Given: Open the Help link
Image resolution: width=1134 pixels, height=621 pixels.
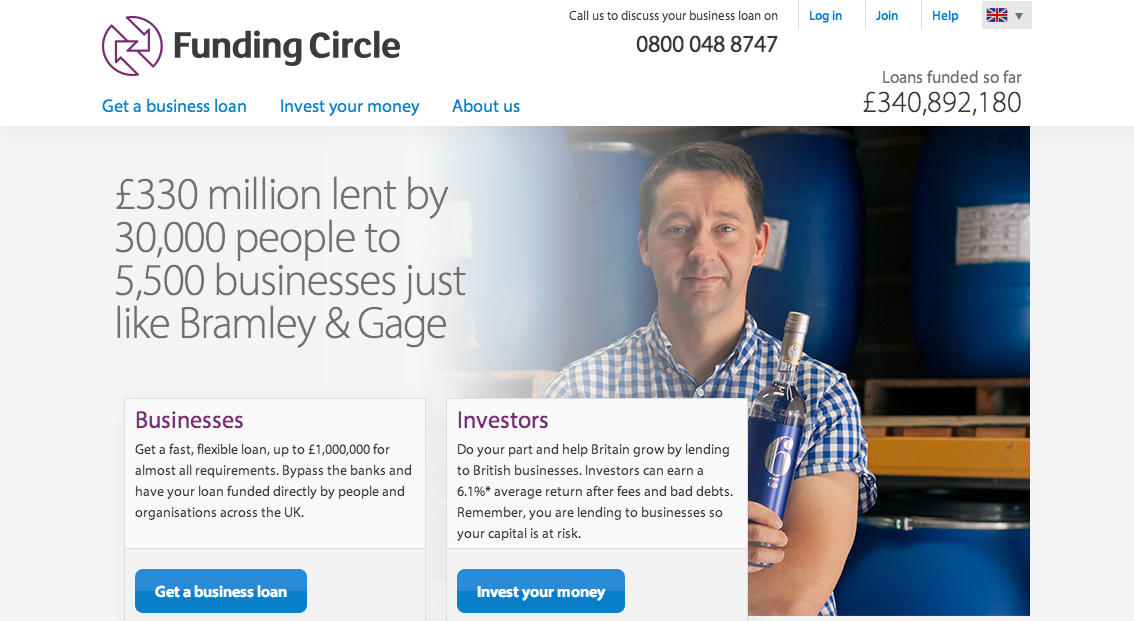Looking at the screenshot, I should [945, 15].
